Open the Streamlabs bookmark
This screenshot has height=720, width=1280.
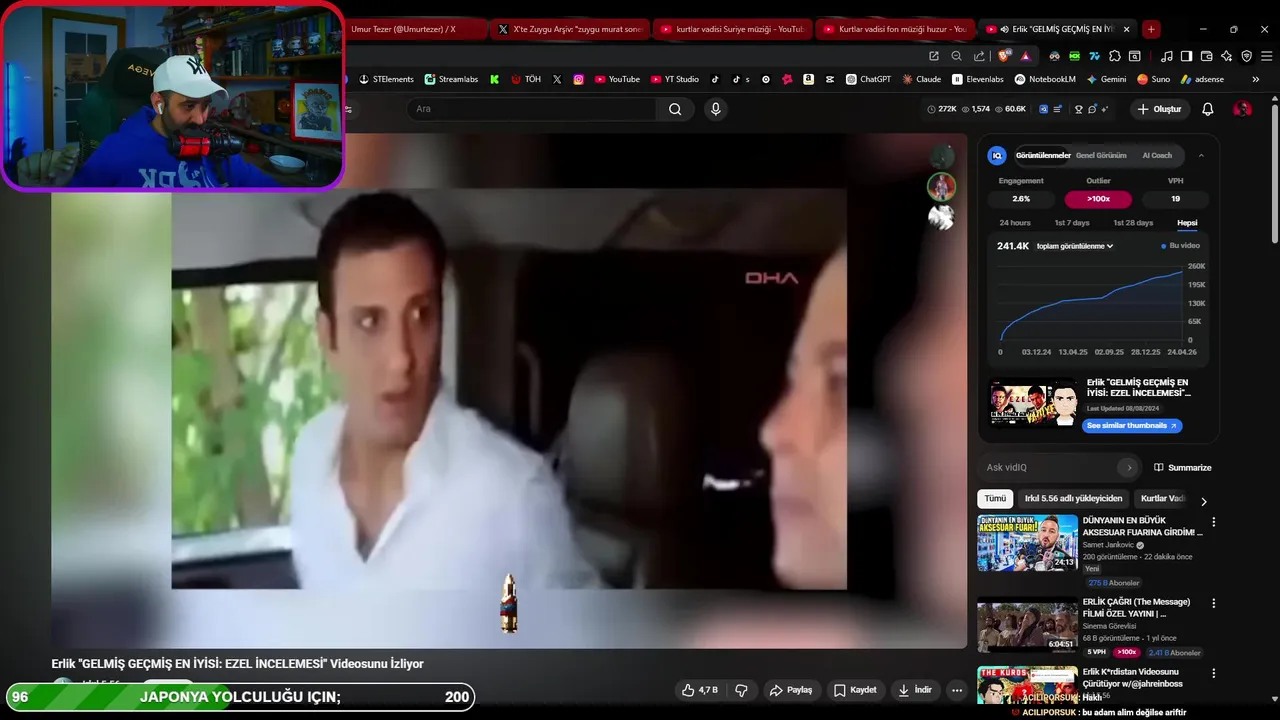tap(451, 79)
